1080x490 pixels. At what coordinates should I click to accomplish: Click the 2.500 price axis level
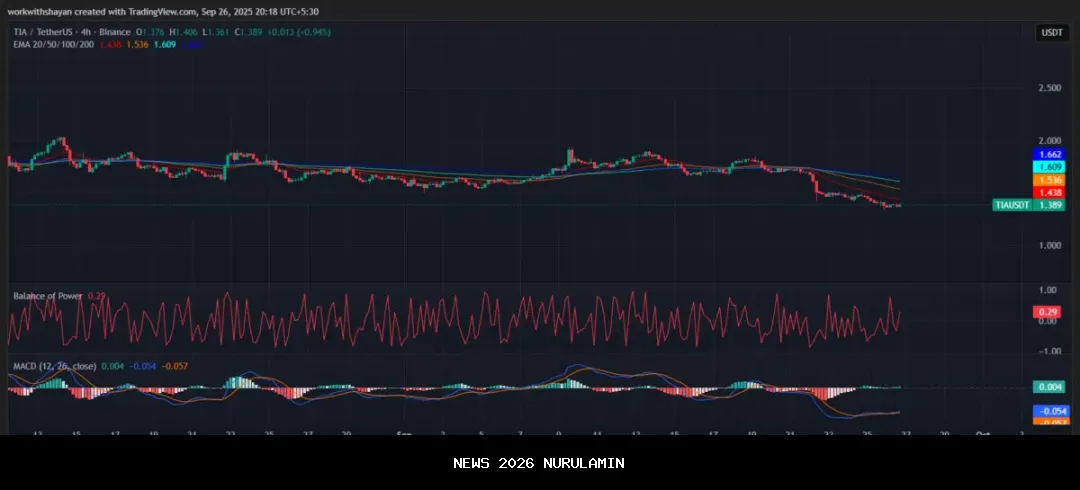[1049, 88]
